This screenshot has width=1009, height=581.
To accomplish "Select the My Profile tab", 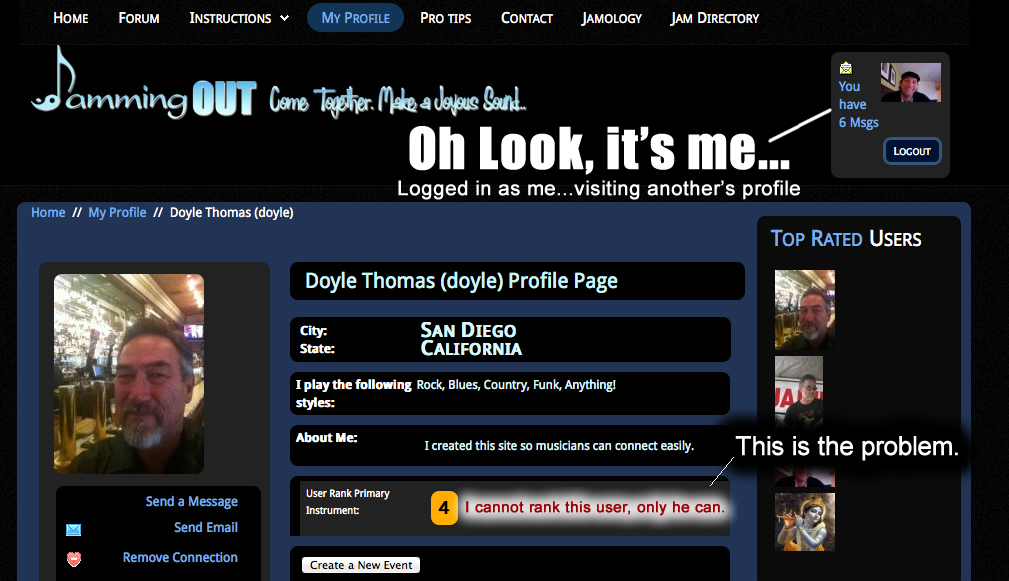I will pos(355,18).
